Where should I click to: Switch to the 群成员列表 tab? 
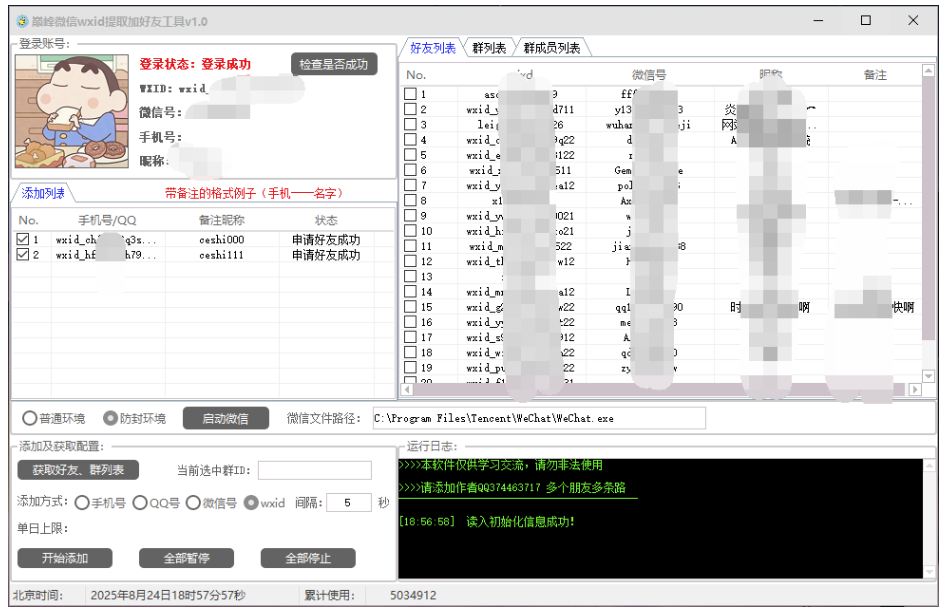pyautogui.click(x=552, y=46)
